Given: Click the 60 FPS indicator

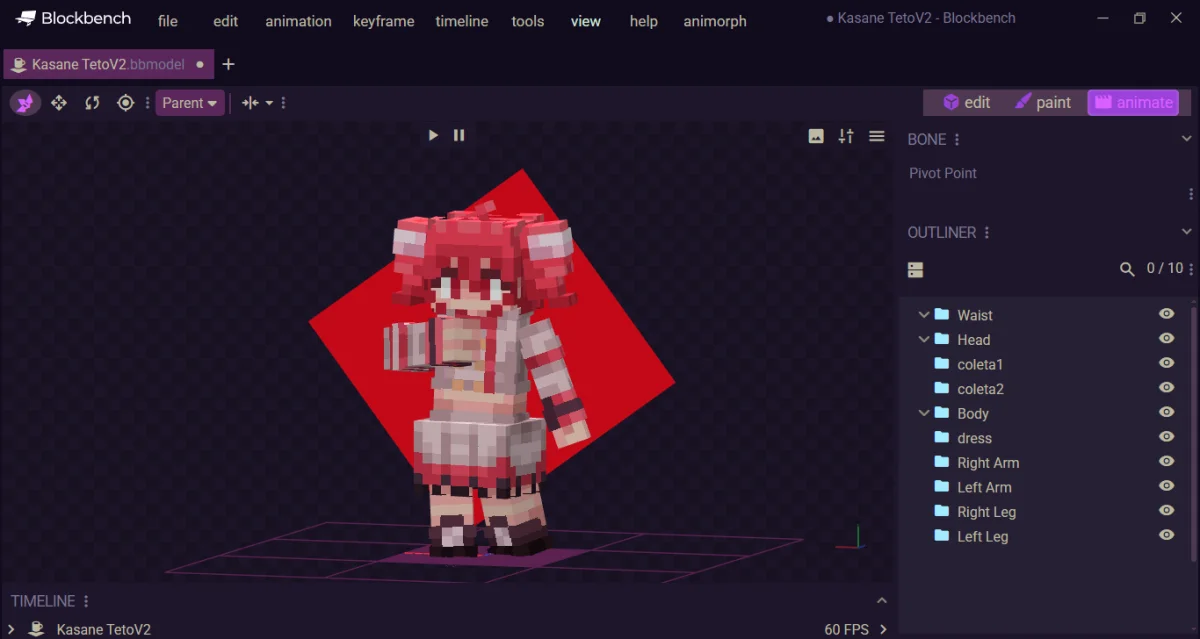Looking at the screenshot, I should point(846,629).
